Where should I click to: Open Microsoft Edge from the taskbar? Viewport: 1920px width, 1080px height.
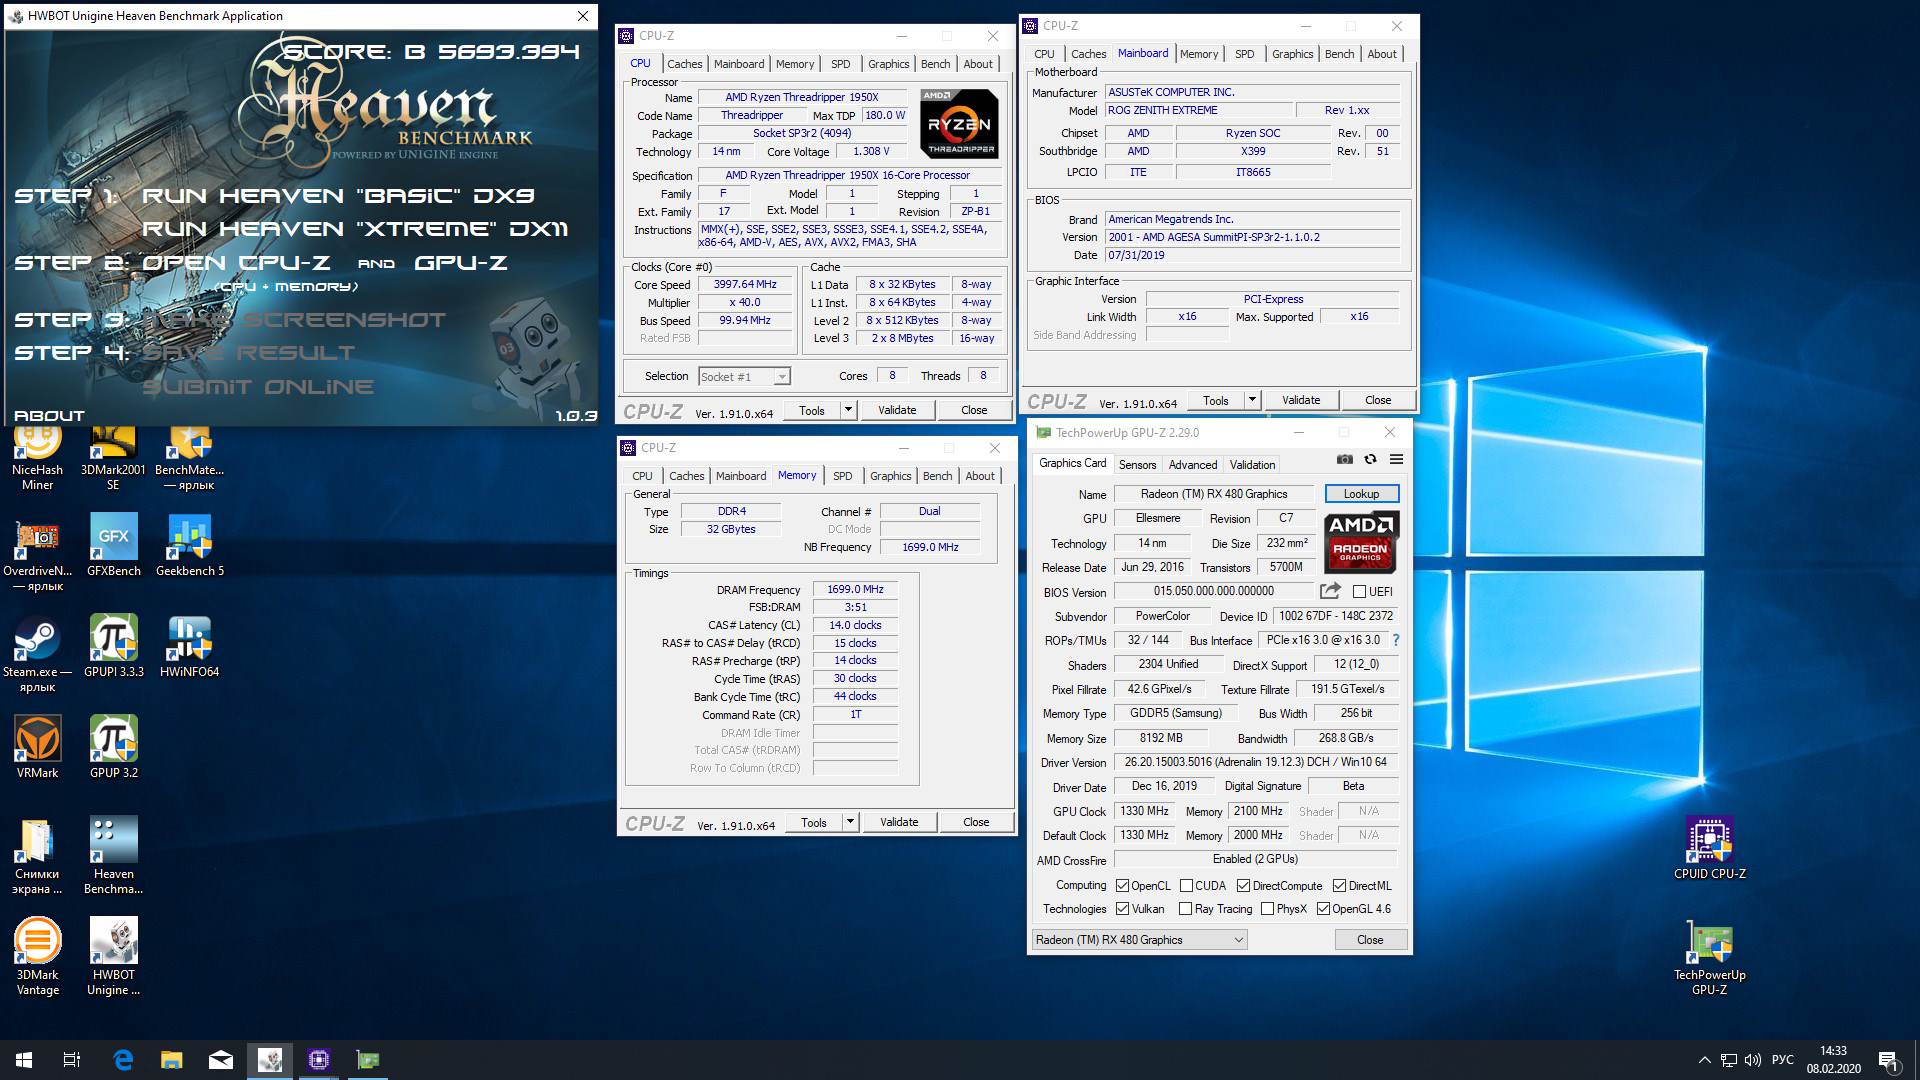click(x=123, y=1060)
